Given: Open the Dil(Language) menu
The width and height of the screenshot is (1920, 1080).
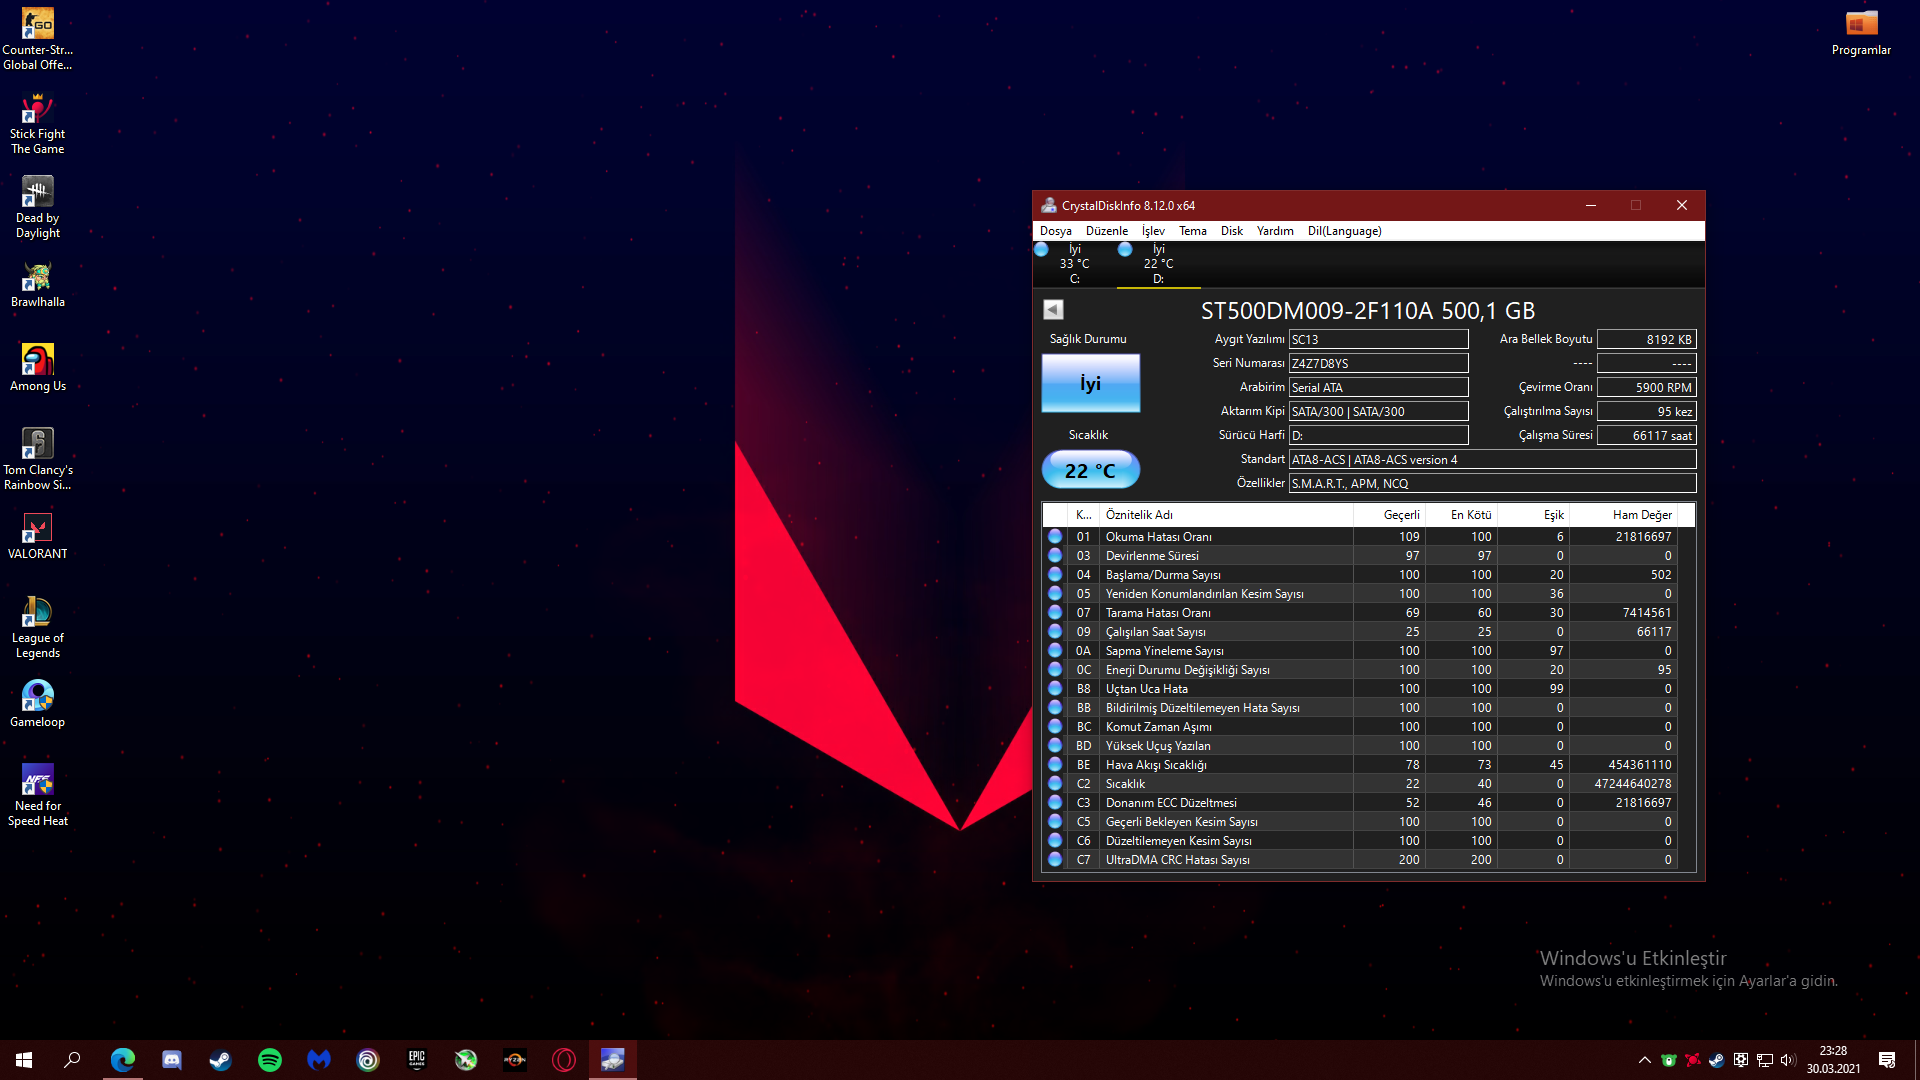Looking at the screenshot, I should click(1344, 231).
